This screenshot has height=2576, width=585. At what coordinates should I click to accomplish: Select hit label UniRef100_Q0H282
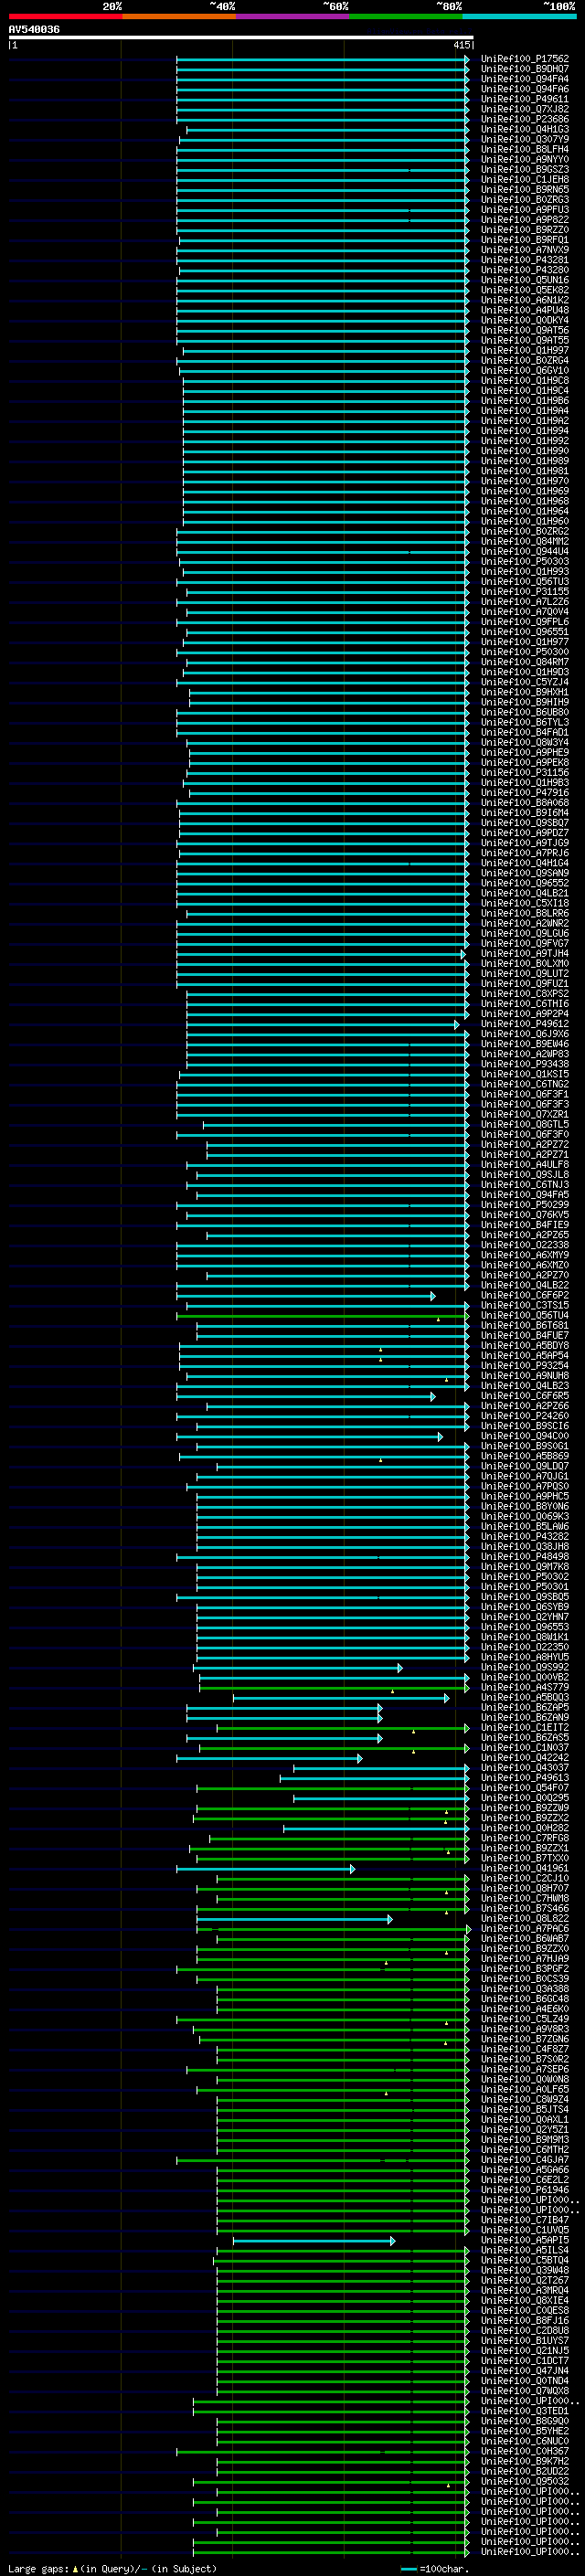point(524,1828)
